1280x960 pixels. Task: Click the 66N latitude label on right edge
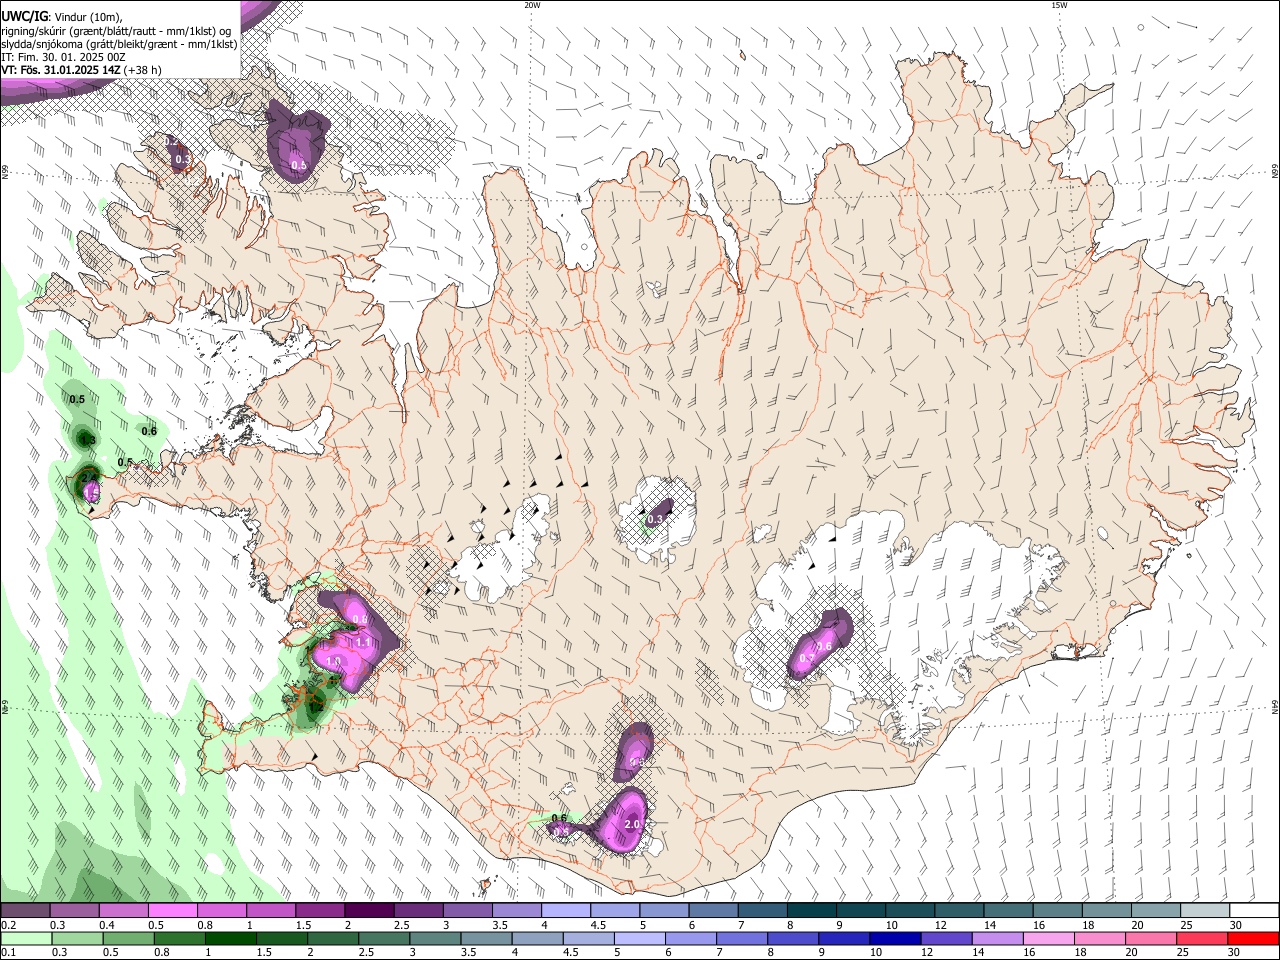click(x=1275, y=173)
